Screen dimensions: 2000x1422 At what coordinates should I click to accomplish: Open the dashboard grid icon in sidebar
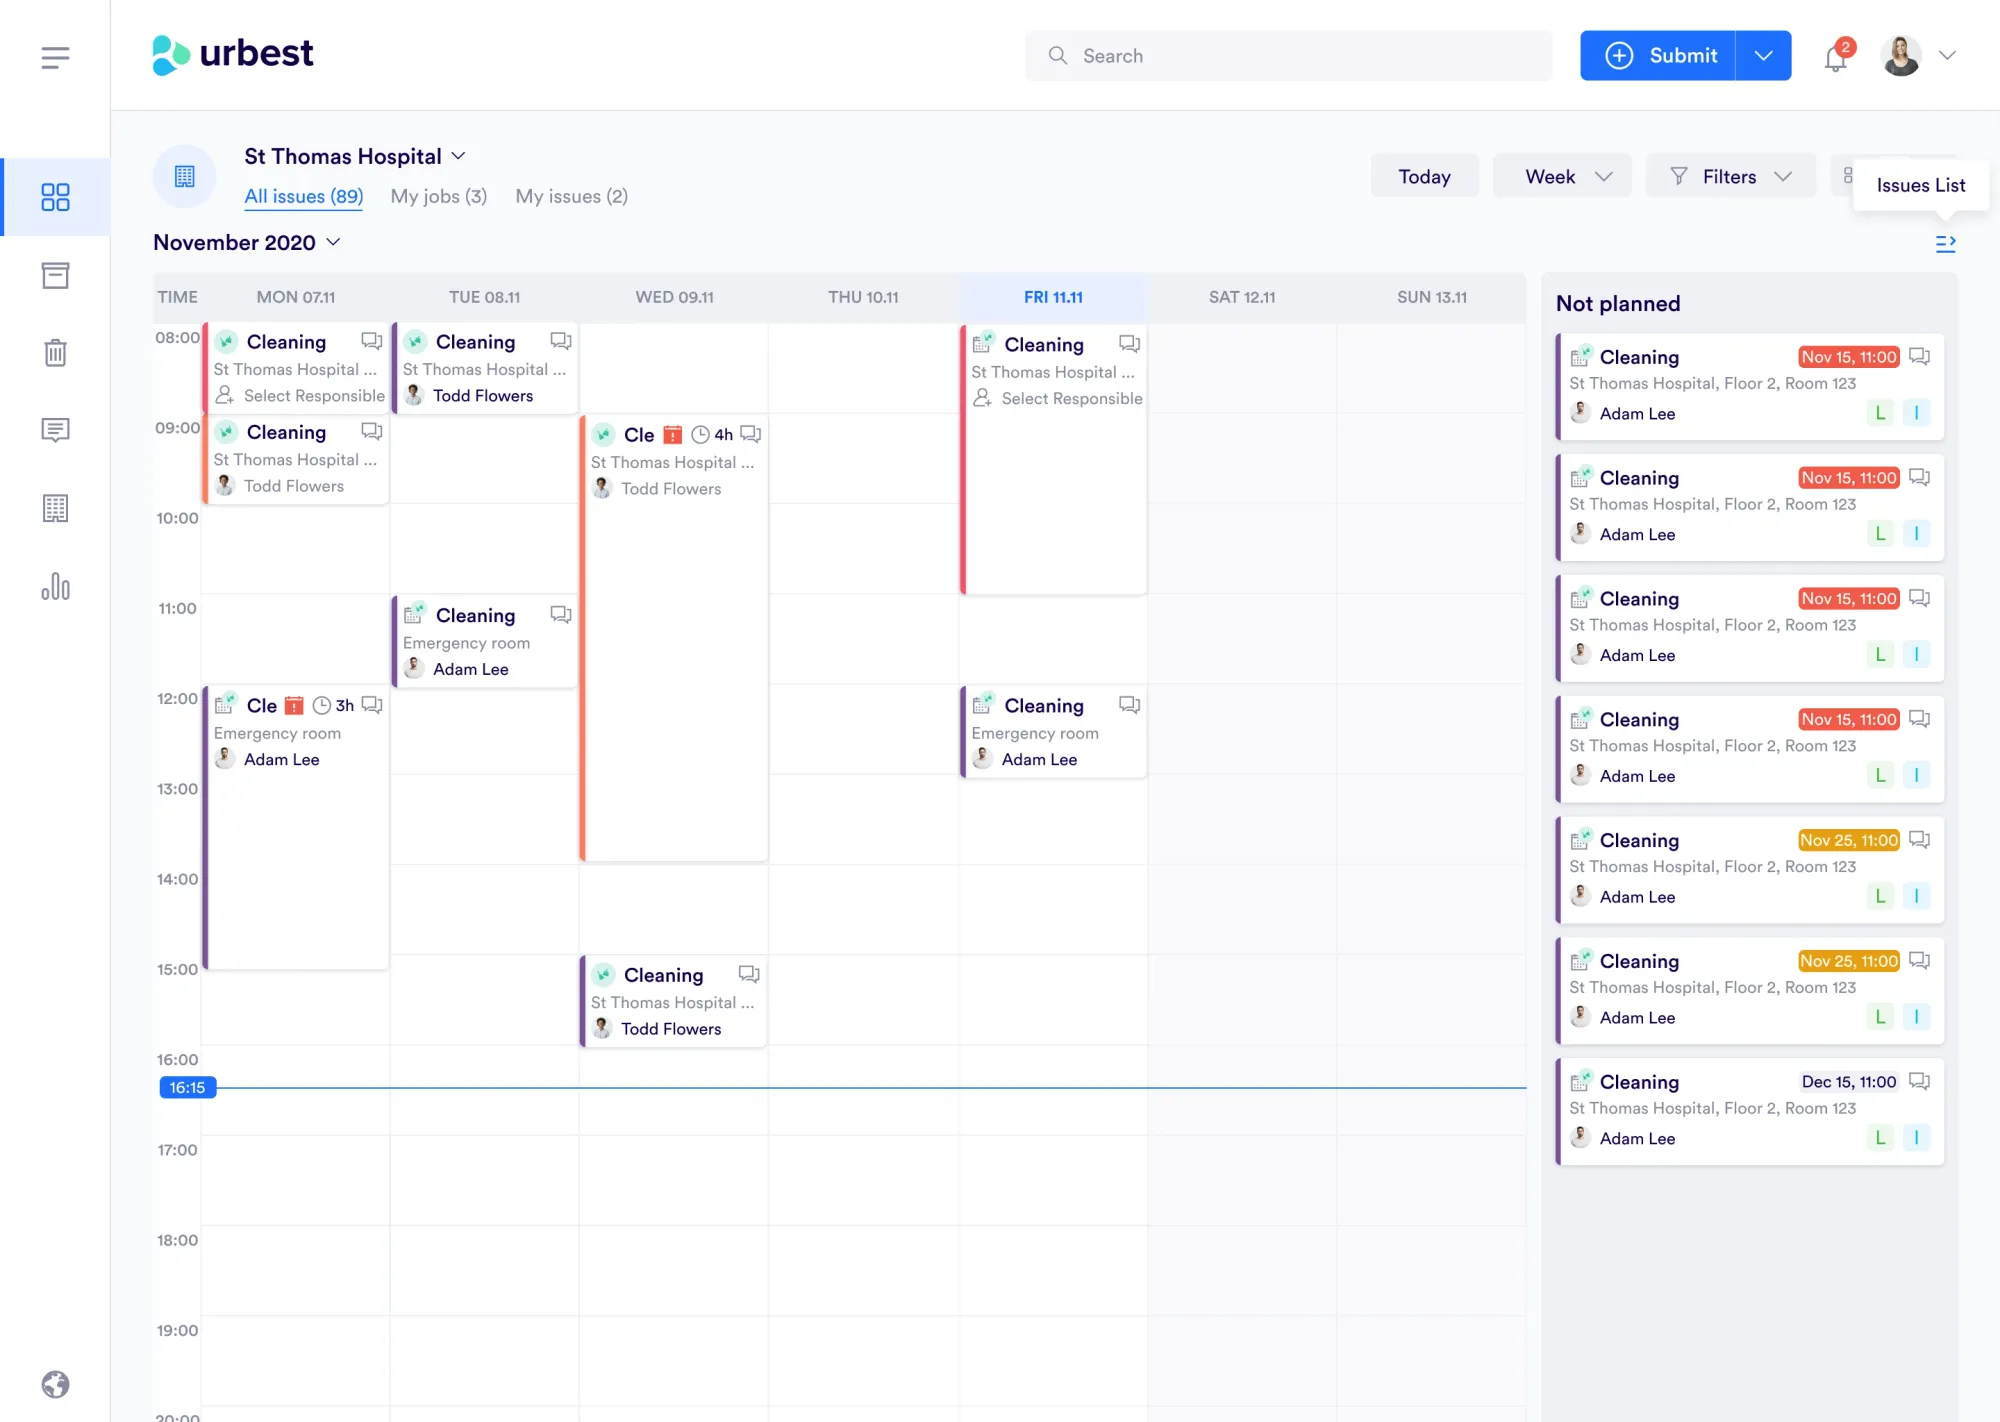55,197
